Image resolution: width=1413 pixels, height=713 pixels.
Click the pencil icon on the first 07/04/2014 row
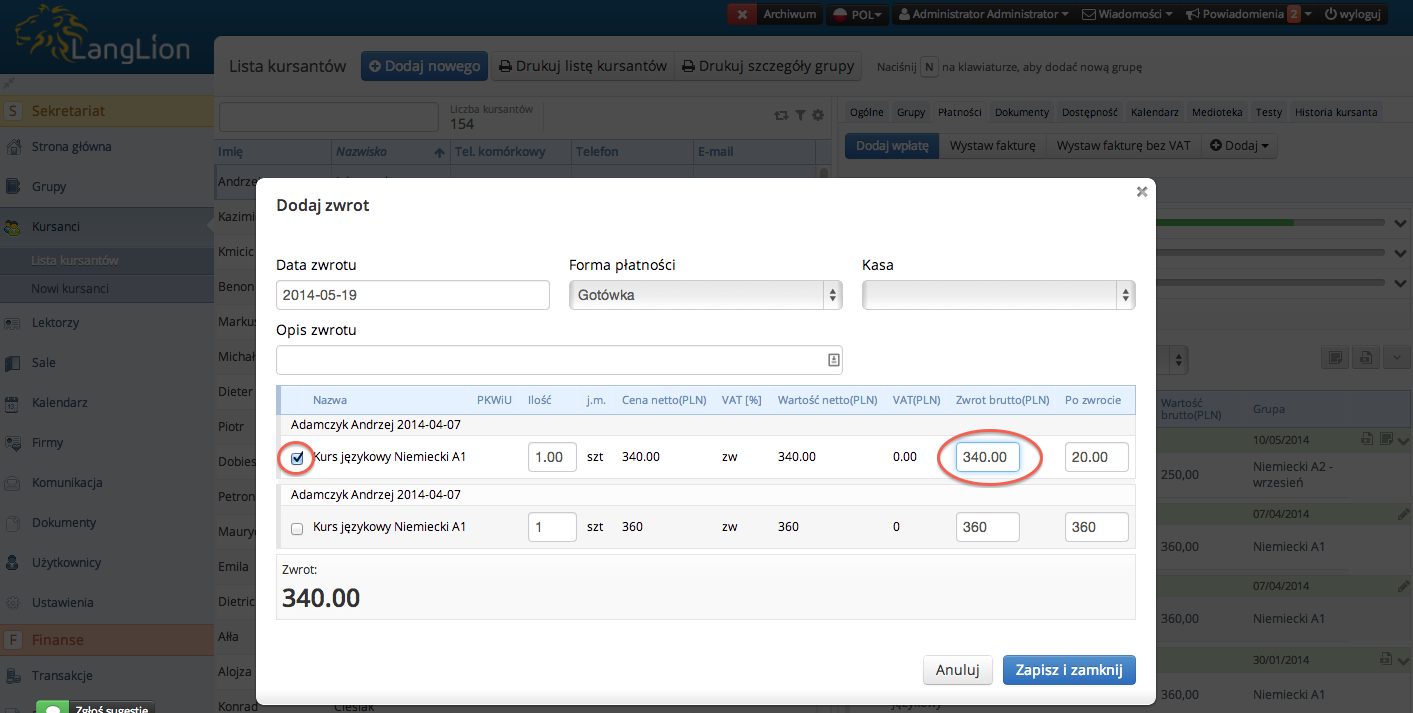point(1402,514)
